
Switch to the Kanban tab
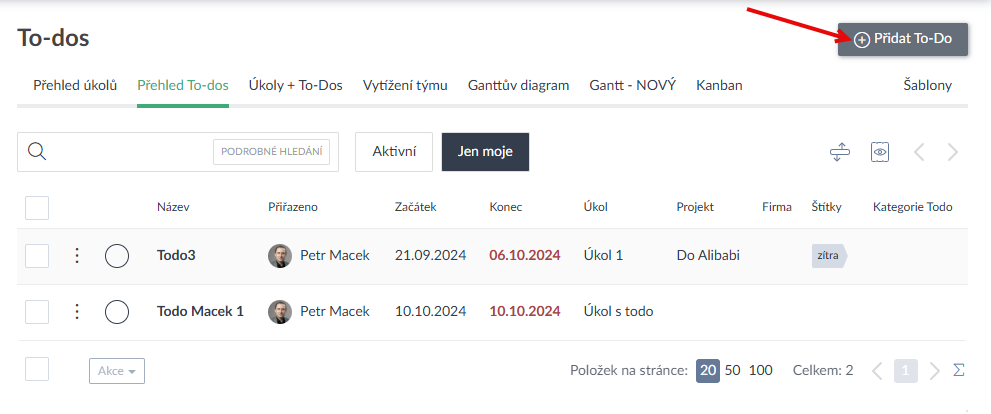click(x=719, y=85)
